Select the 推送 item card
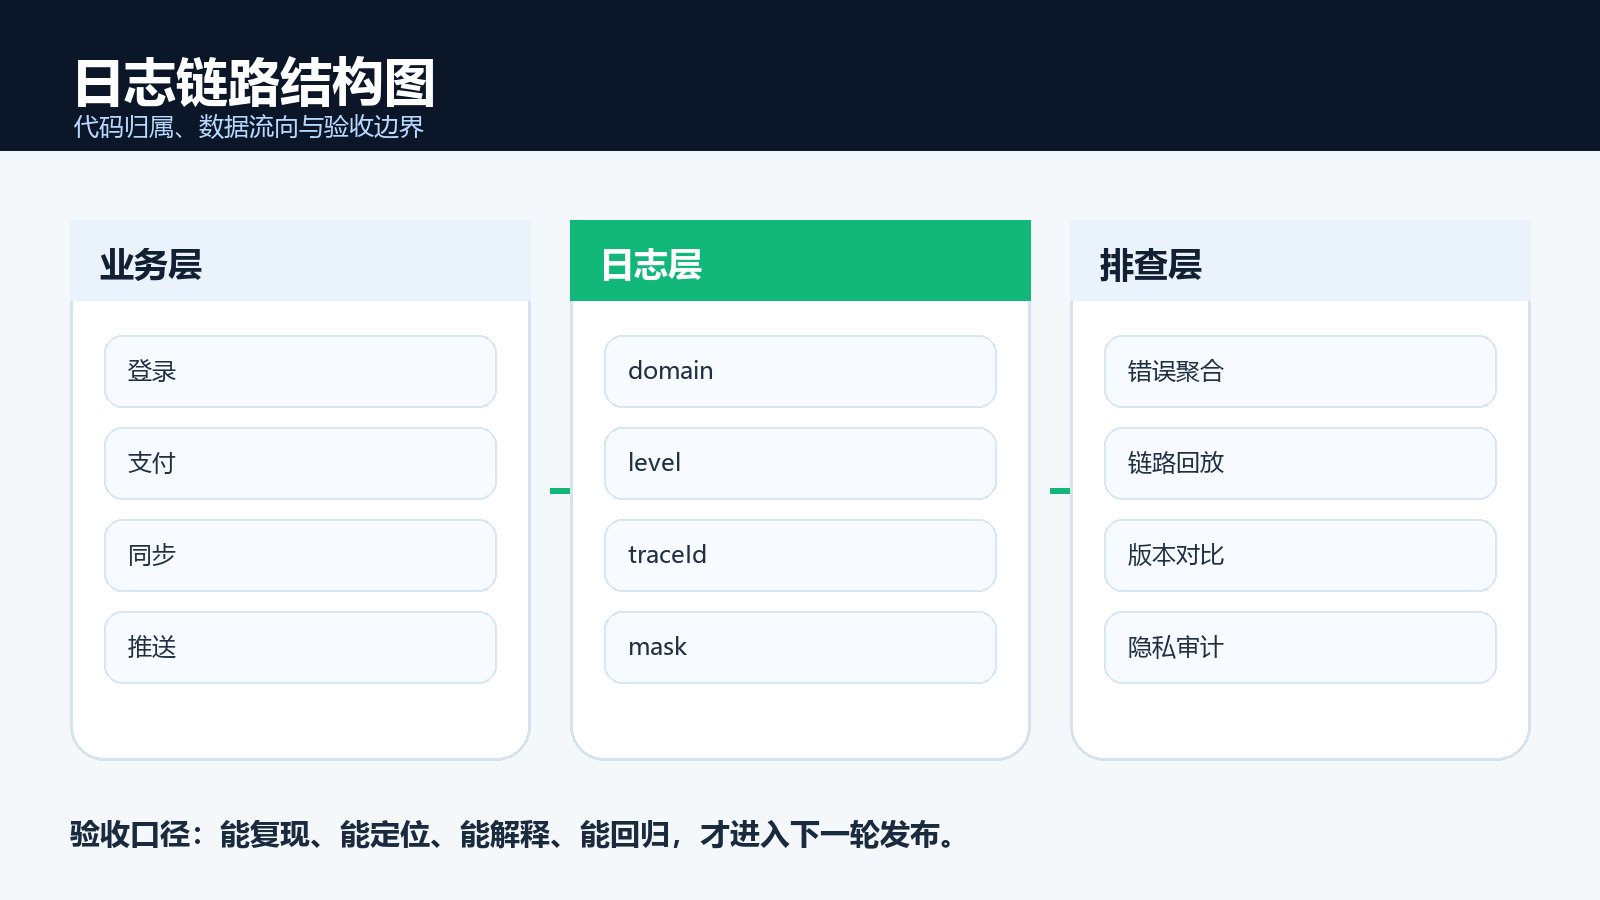The image size is (1600, 900). (x=300, y=647)
